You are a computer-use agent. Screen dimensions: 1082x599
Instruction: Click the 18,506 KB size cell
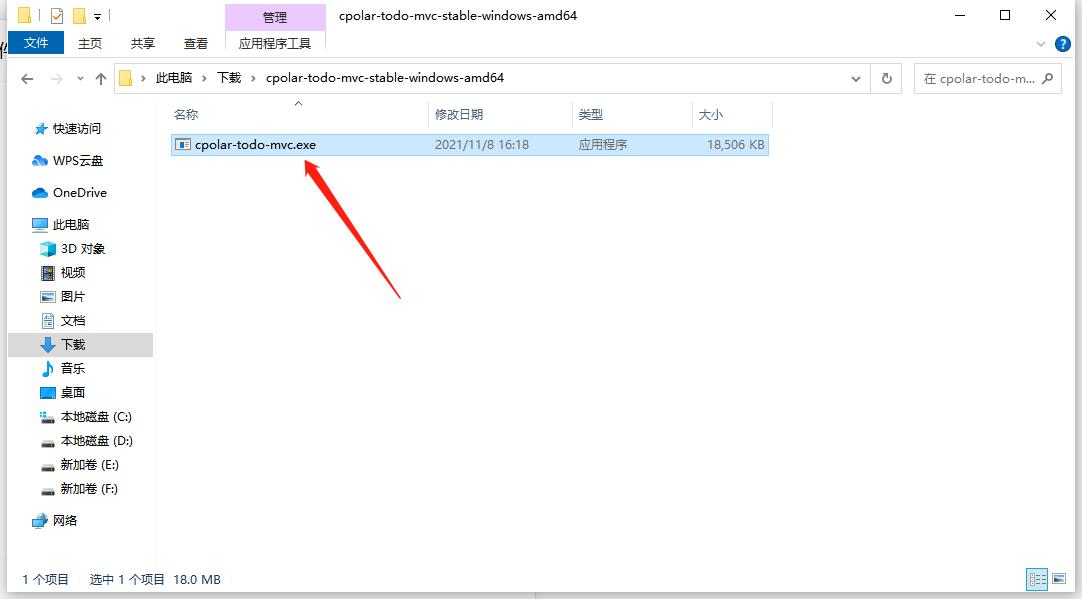[x=736, y=145]
